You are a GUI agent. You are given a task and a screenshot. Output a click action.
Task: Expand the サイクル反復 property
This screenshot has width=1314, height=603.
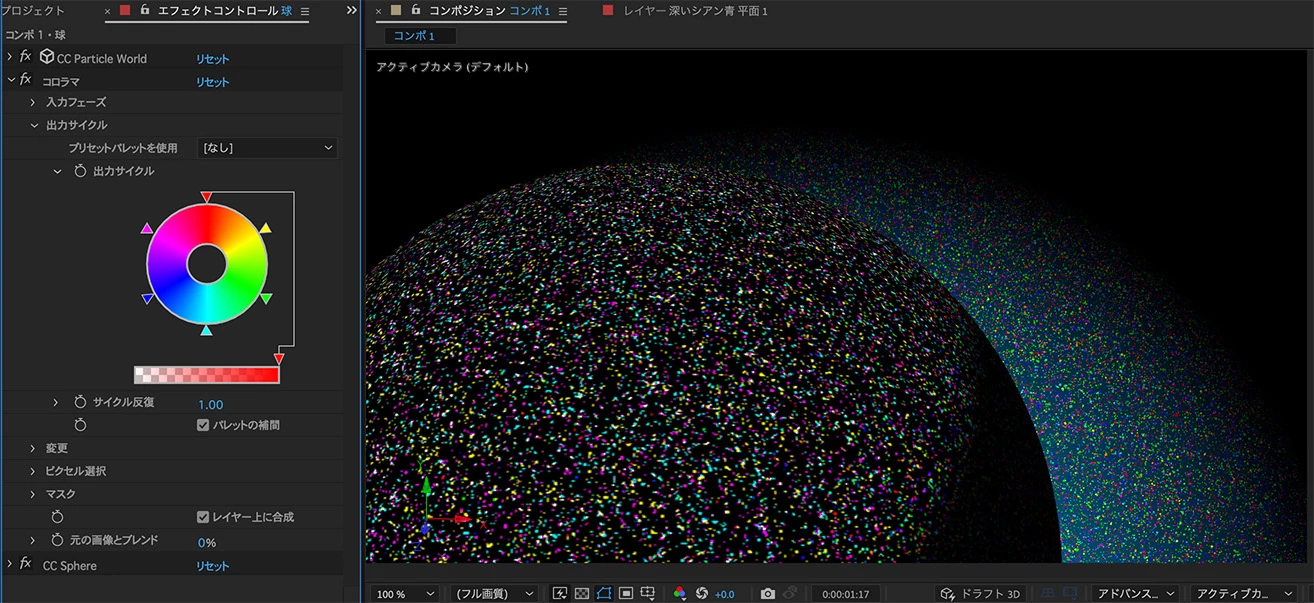click(57, 402)
